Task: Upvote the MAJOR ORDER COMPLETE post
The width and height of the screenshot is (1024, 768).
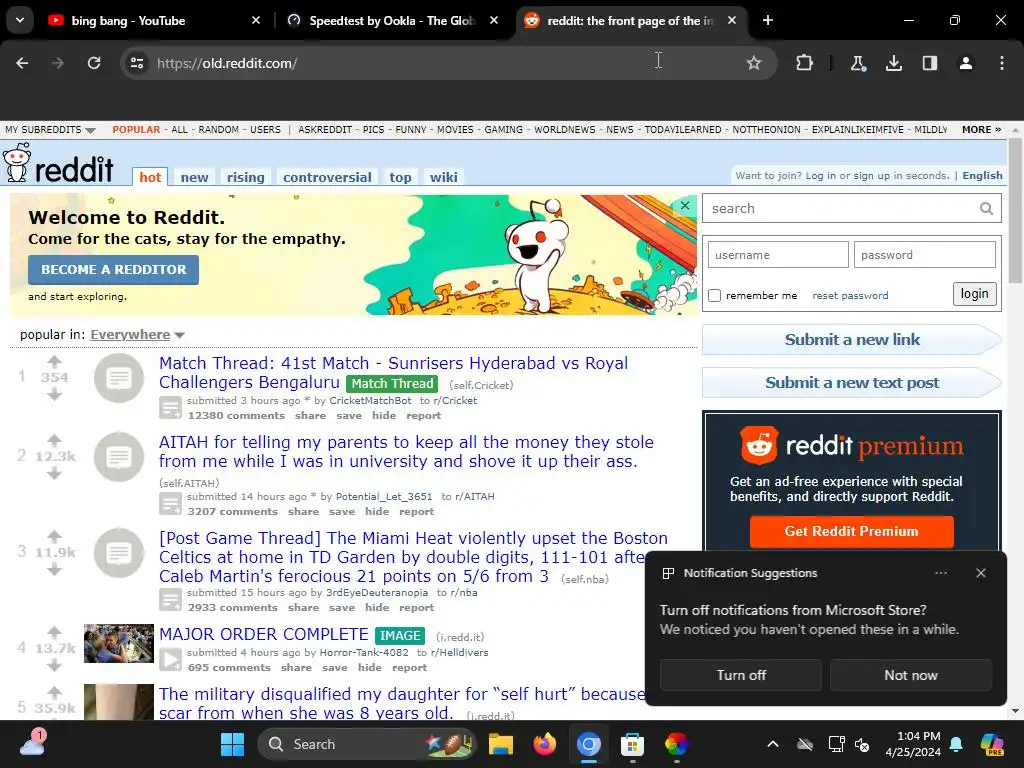Action: point(54,632)
